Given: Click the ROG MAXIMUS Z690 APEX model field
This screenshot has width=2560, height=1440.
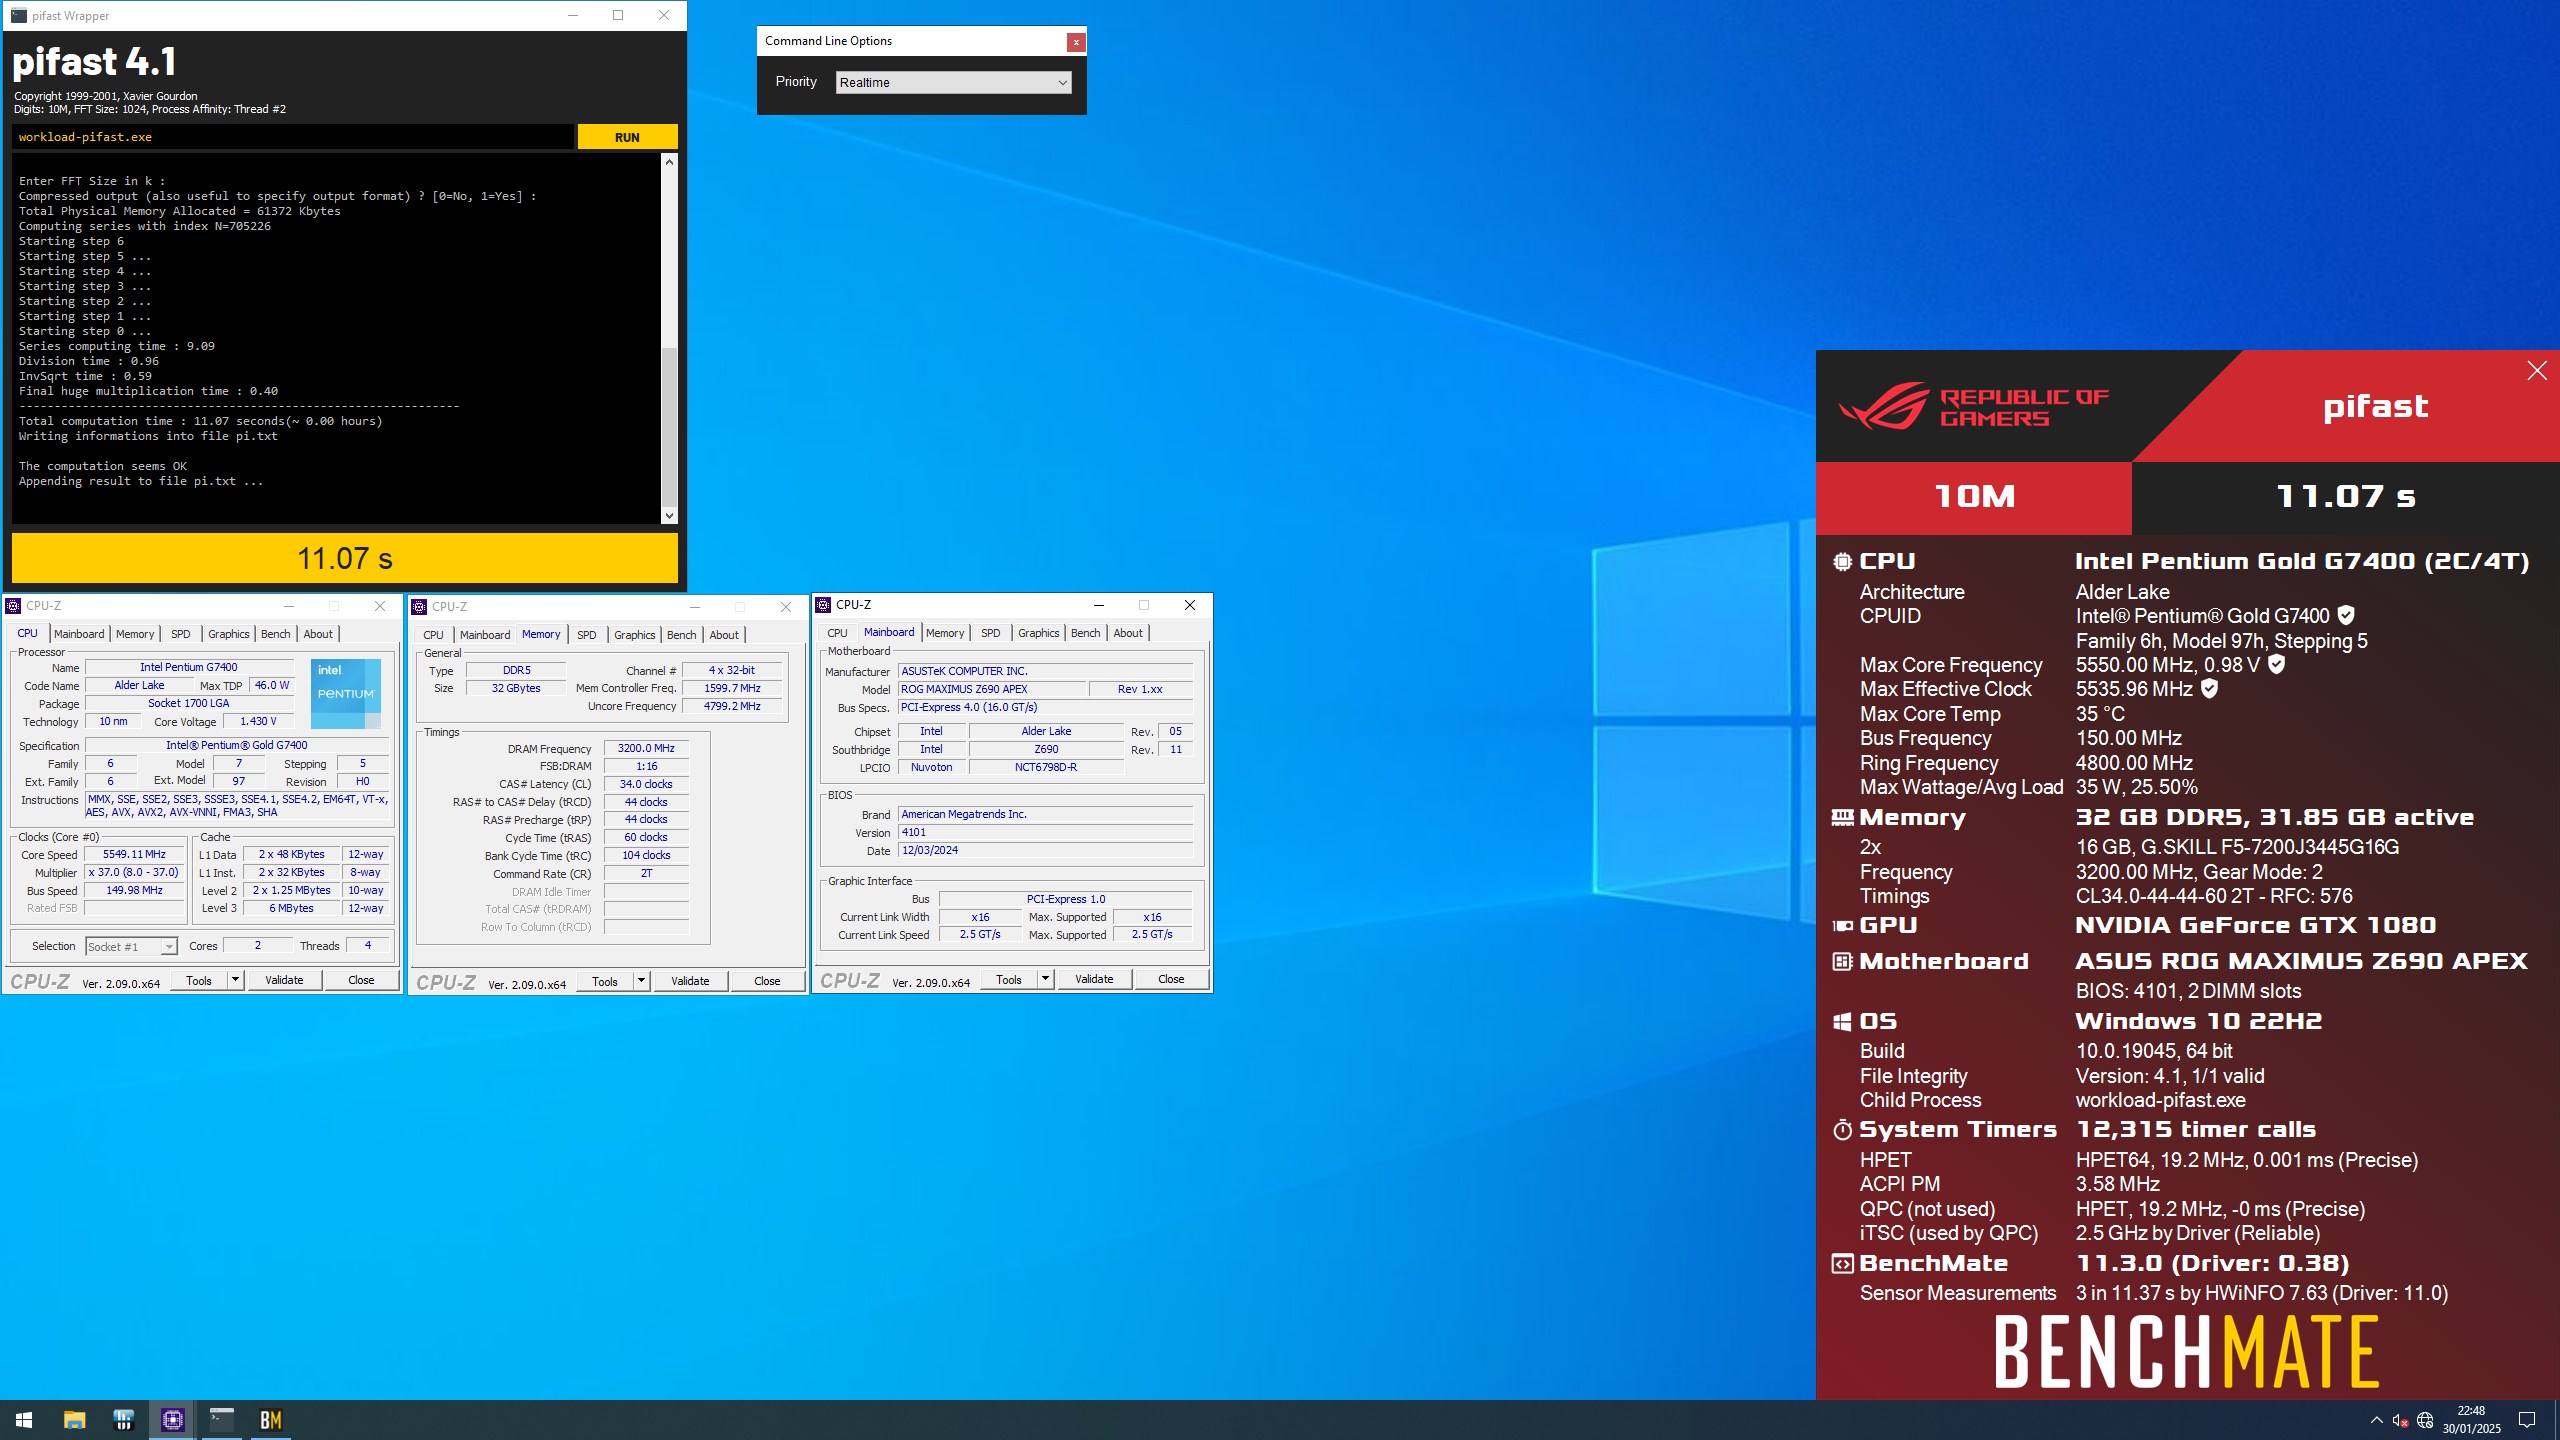Looking at the screenshot, I should click(x=991, y=689).
